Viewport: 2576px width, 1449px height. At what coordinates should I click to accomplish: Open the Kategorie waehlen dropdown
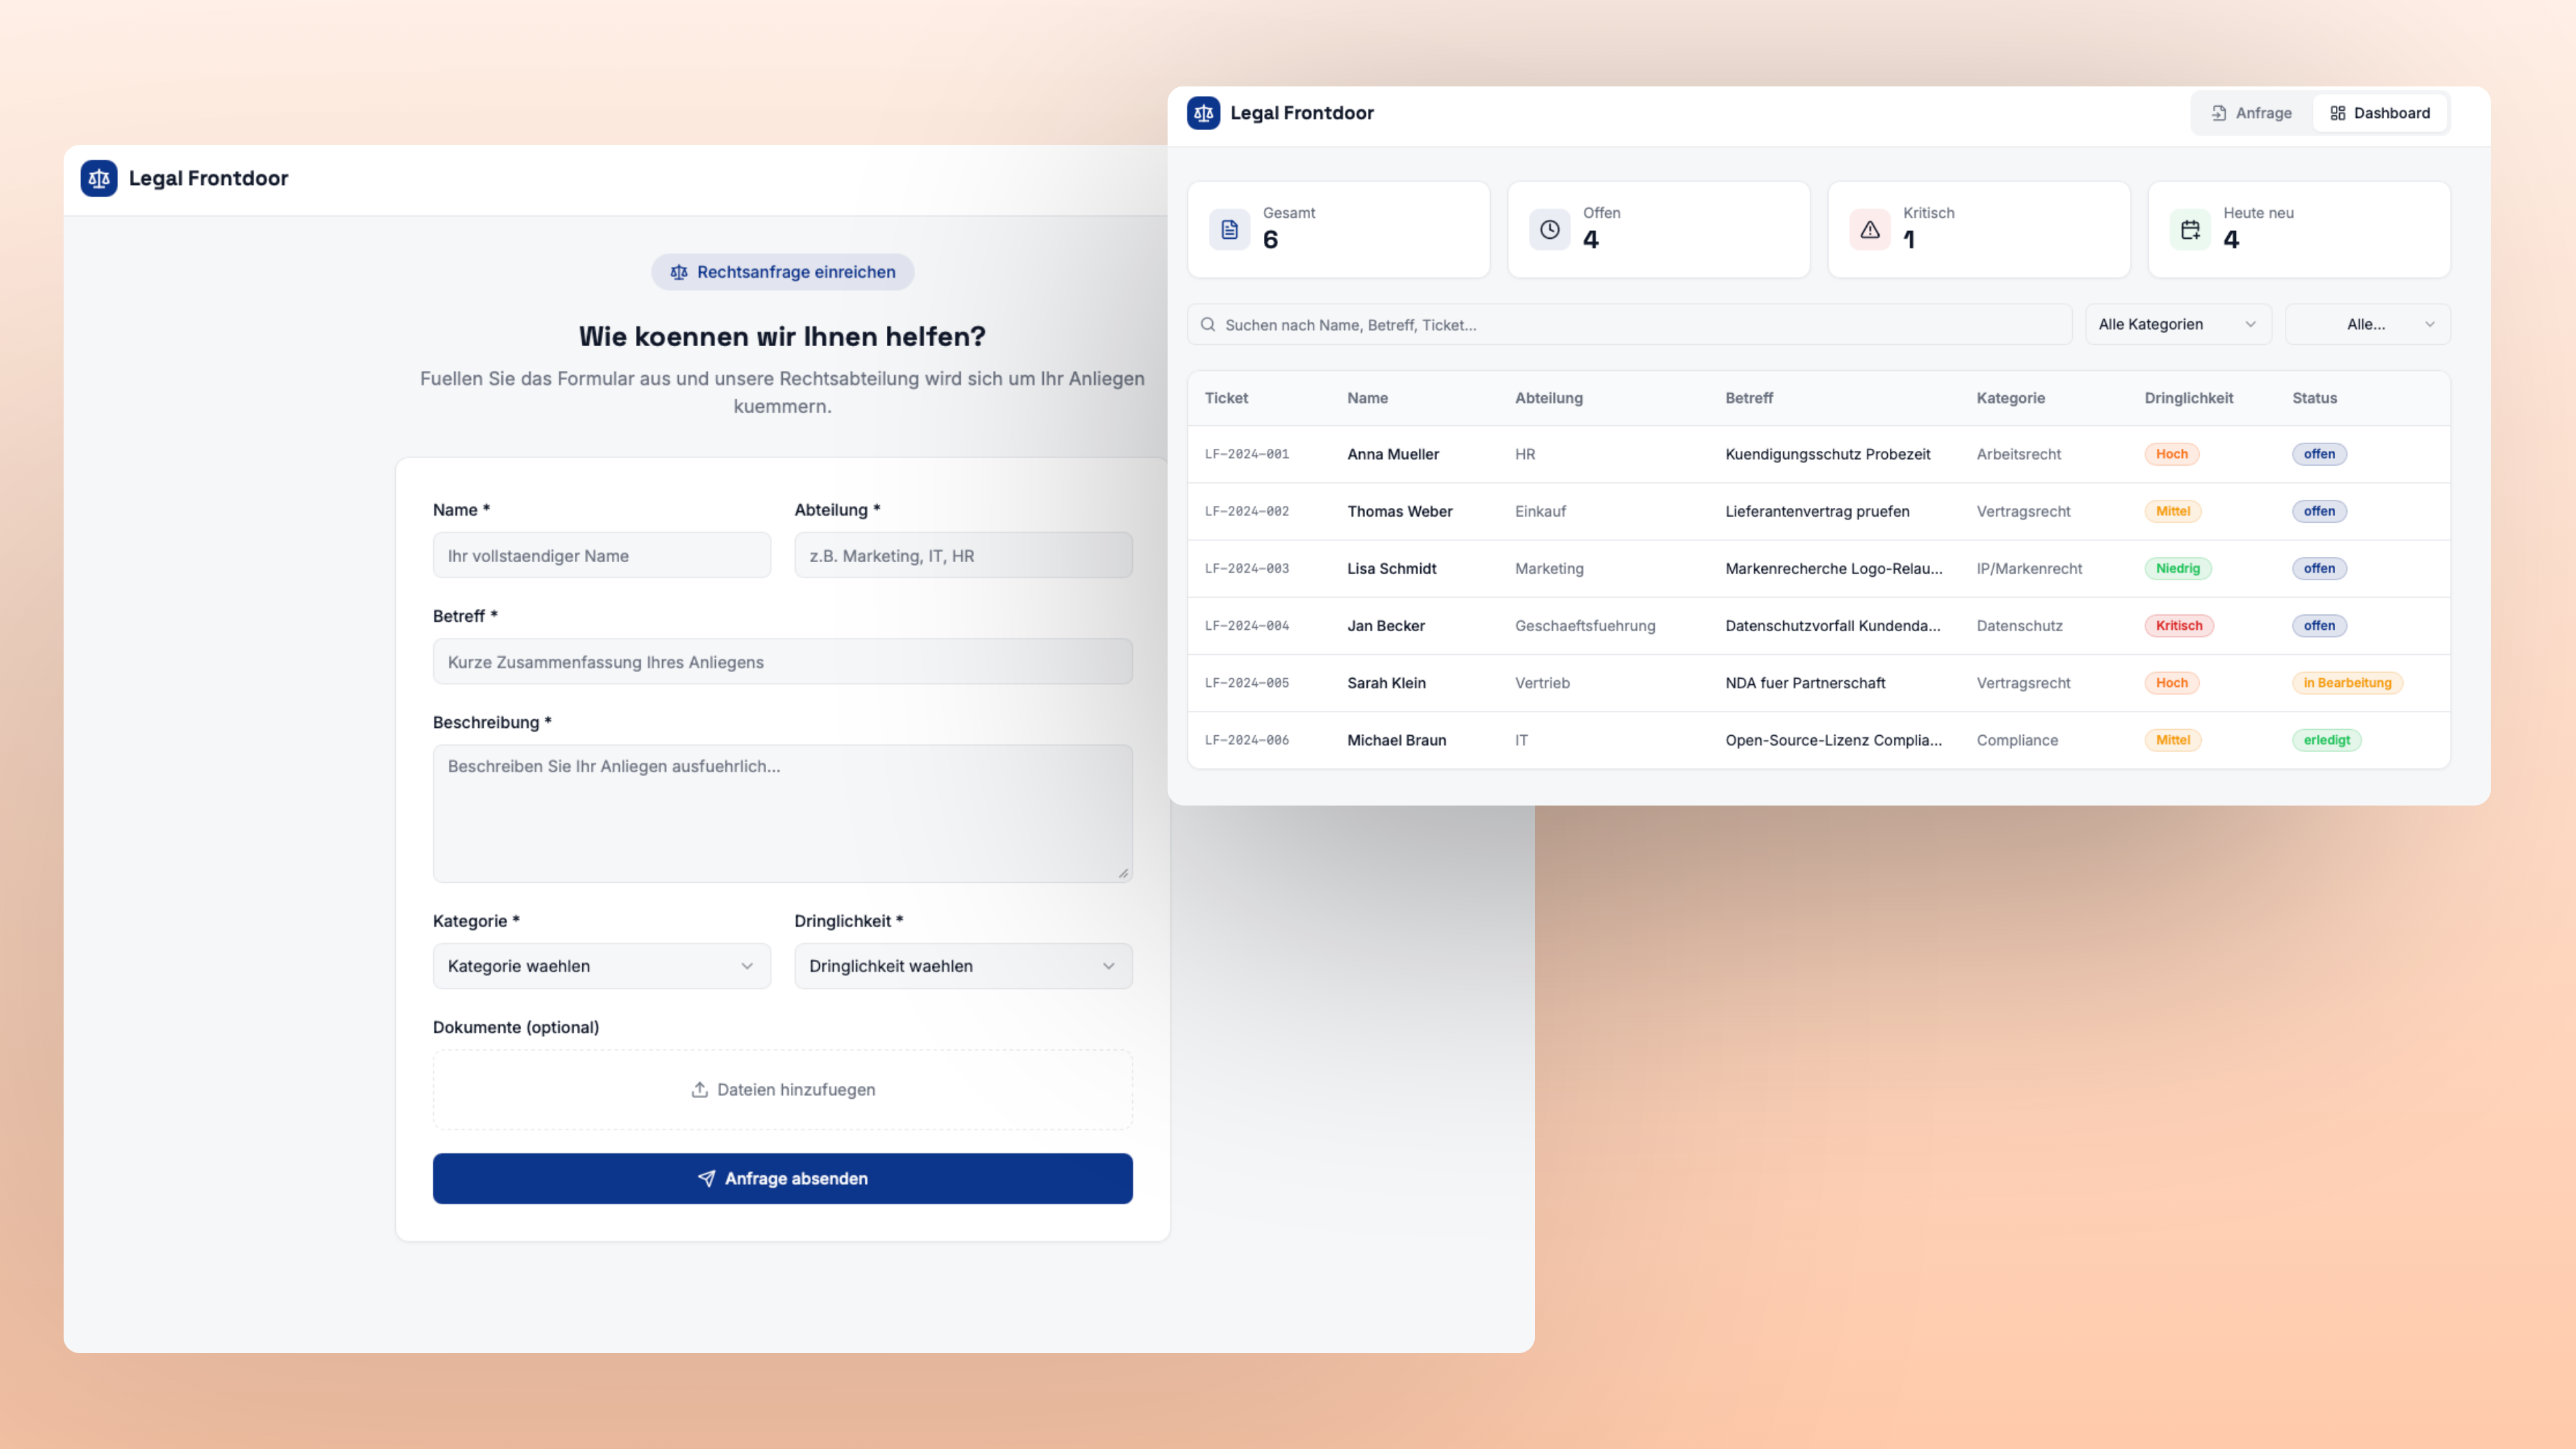pos(601,966)
